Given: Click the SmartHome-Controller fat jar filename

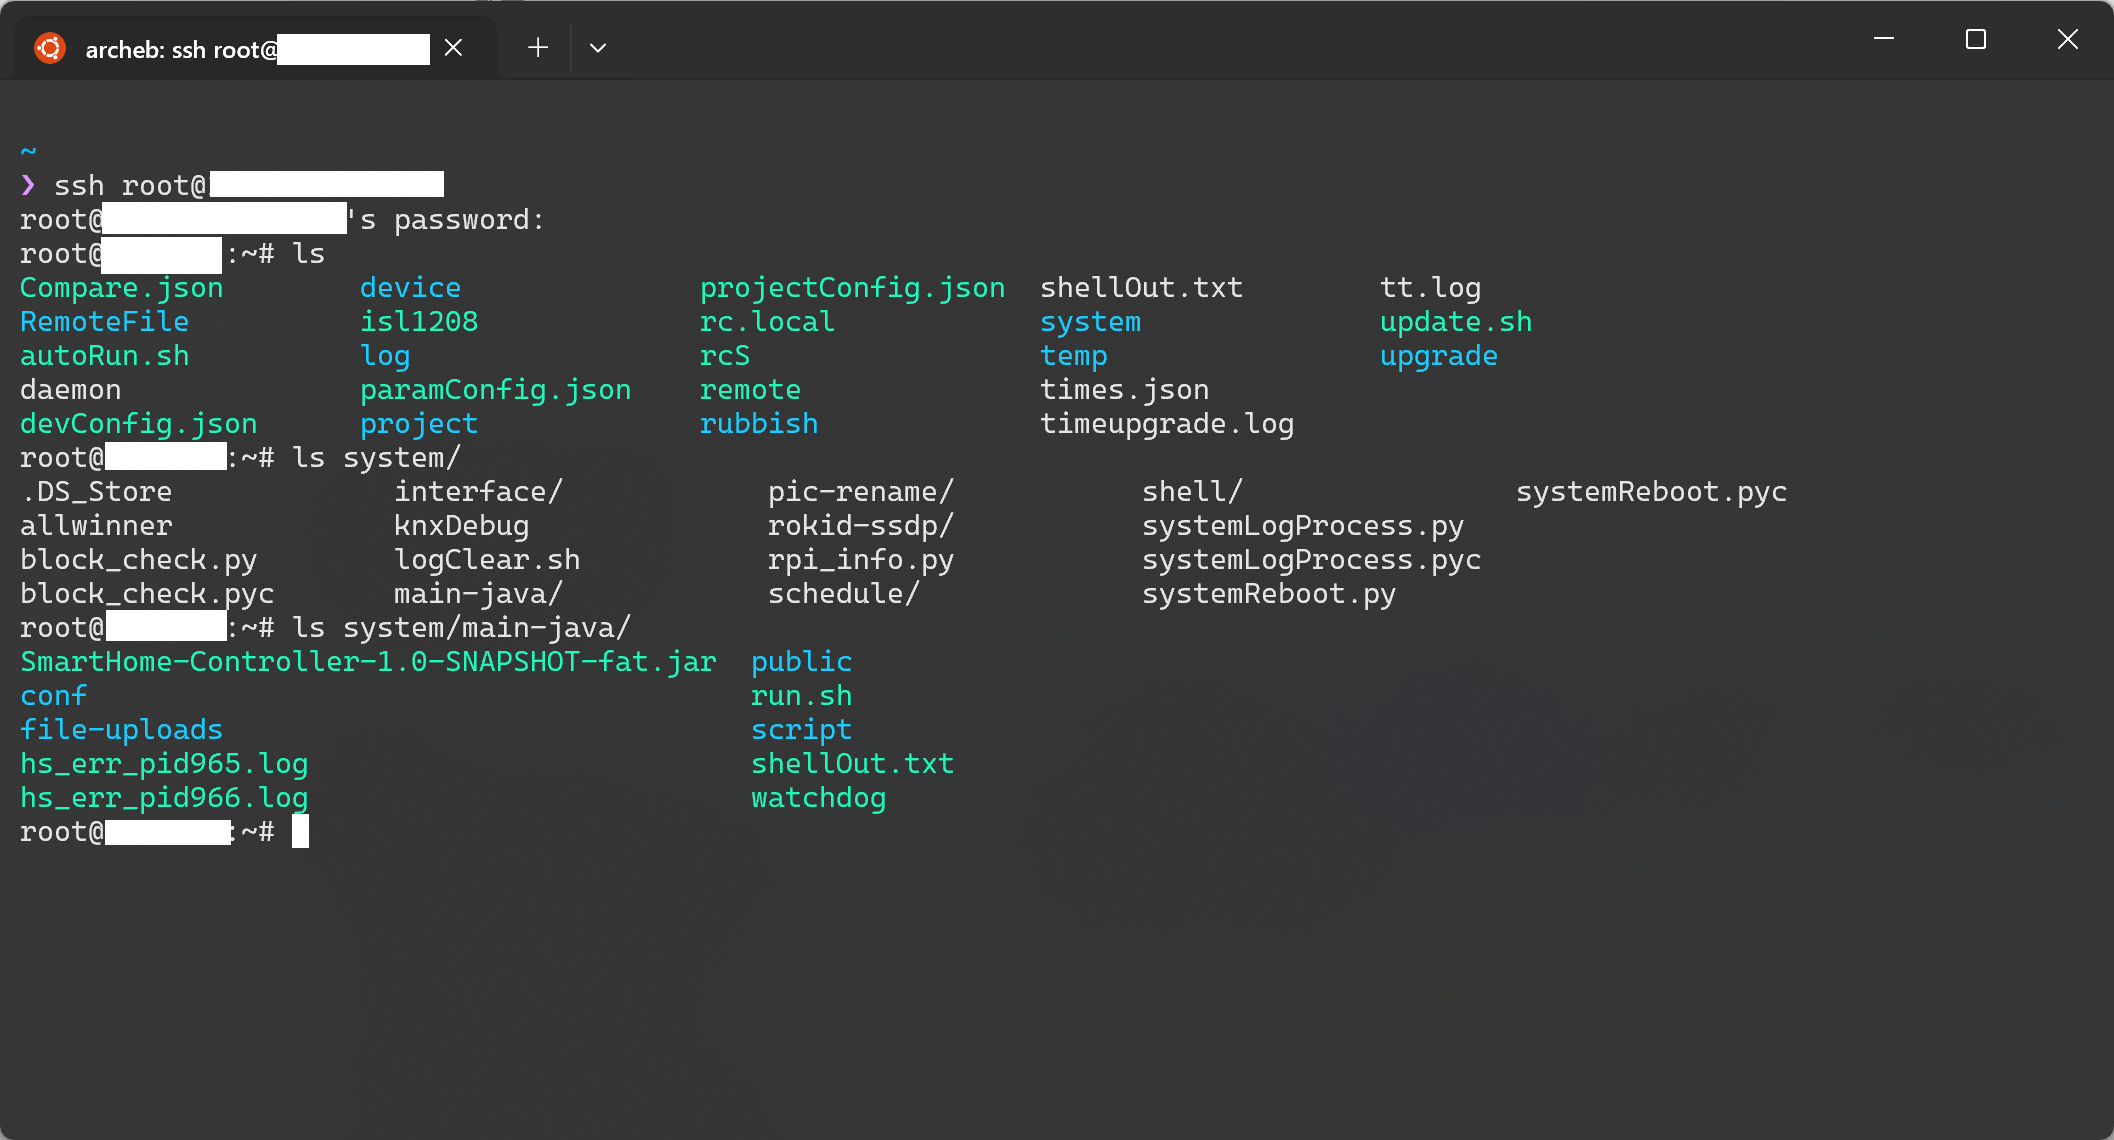Looking at the screenshot, I should click(x=368, y=662).
